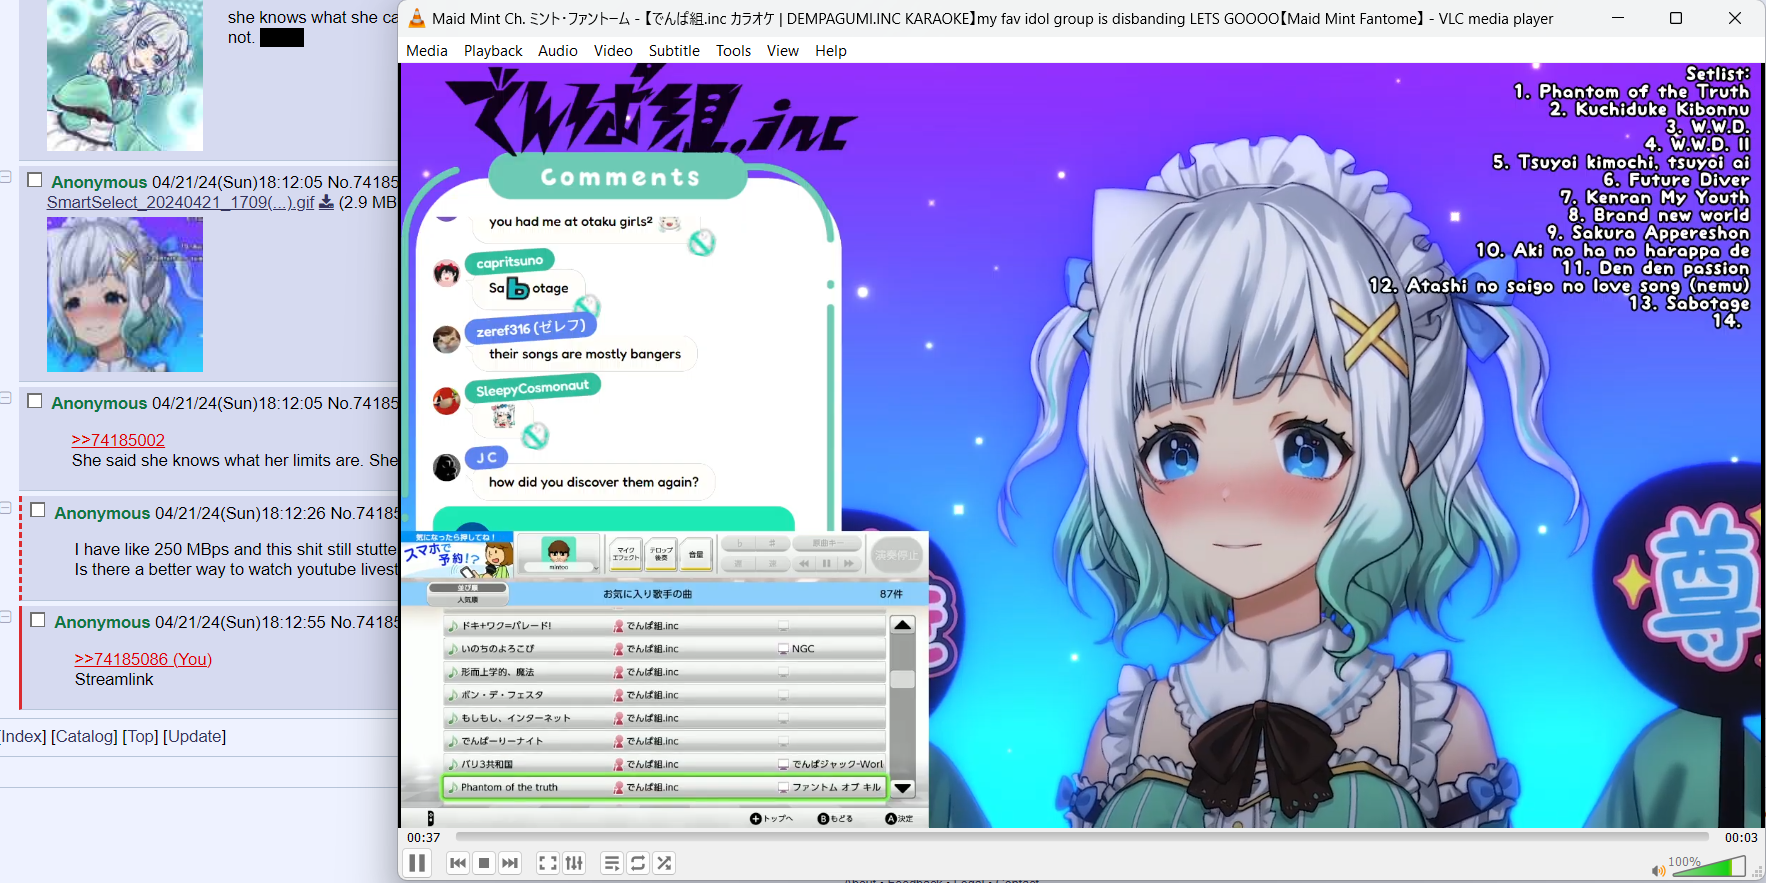The width and height of the screenshot is (1766, 883).
Task: Skip to next media track
Action: click(510, 863)
